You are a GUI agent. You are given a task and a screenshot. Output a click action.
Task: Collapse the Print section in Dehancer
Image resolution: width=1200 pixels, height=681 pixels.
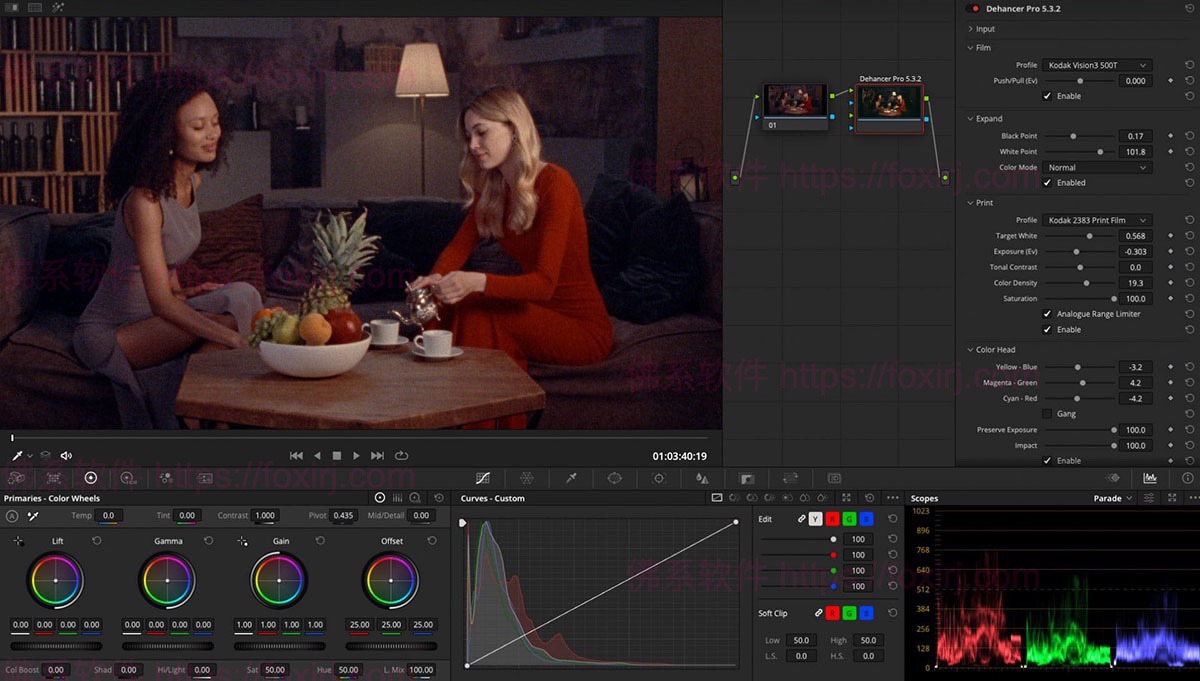[x=978, y=202]
